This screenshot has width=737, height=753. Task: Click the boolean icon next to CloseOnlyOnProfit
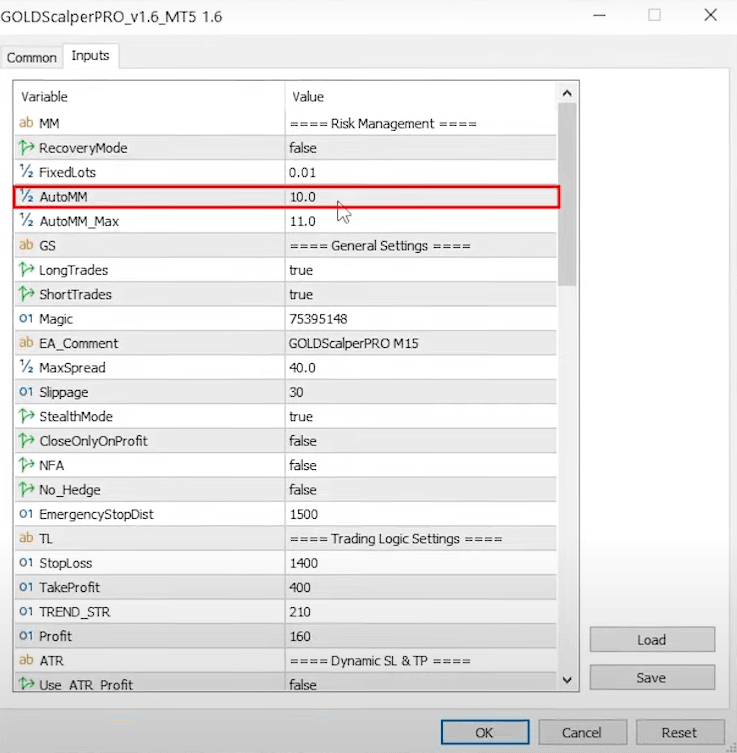point(26,440)
